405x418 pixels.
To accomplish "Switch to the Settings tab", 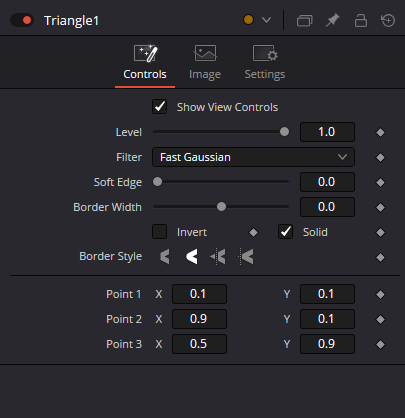I will pos(265,62).
